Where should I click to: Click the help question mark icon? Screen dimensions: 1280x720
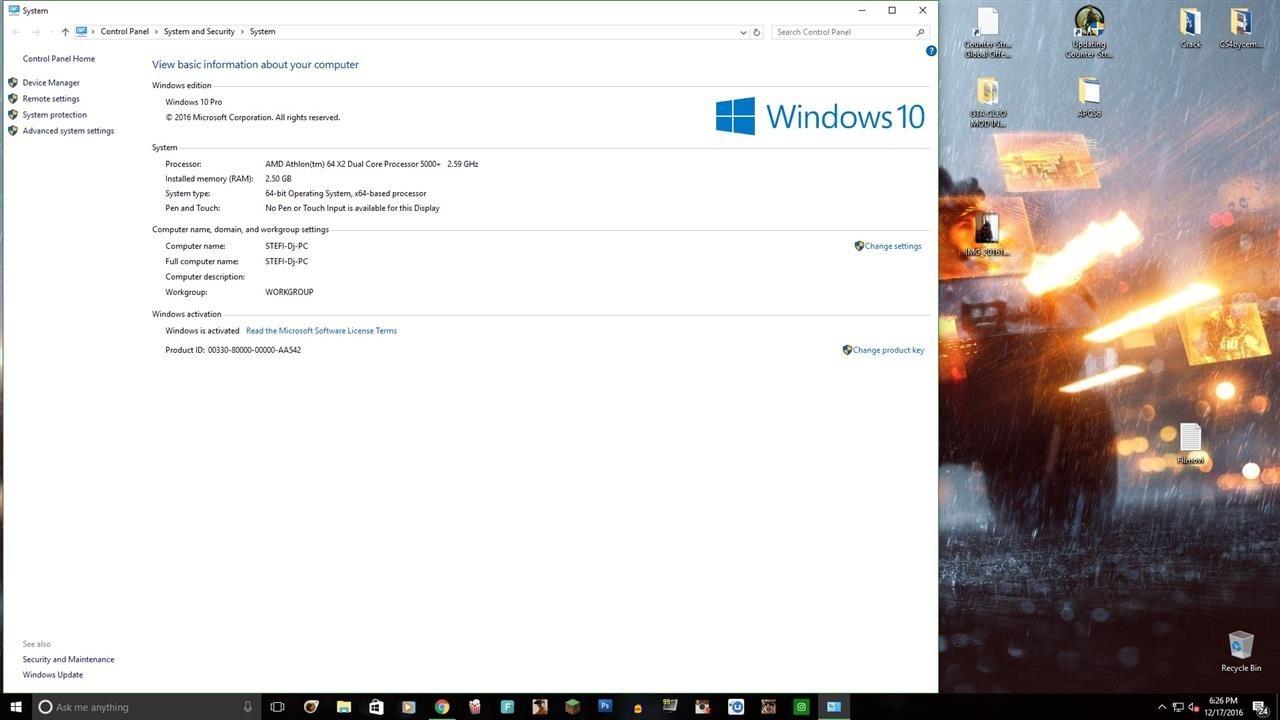tap(931, 51)
